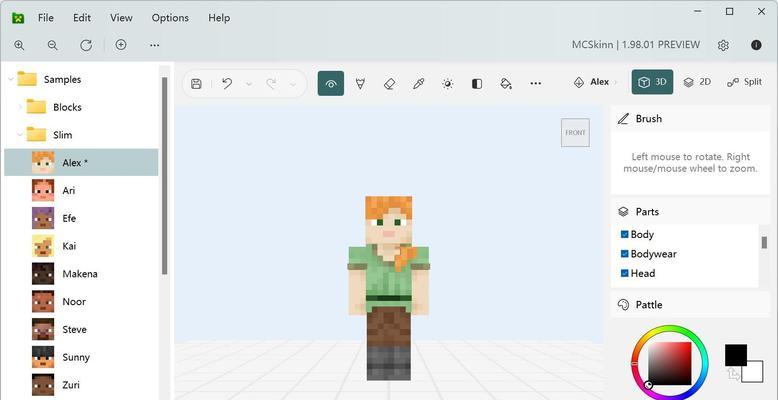Select the Efe skin
Image resolution: width=778 pixels, height=400 pixels.
pyautogui.click(x=81, y=218)
